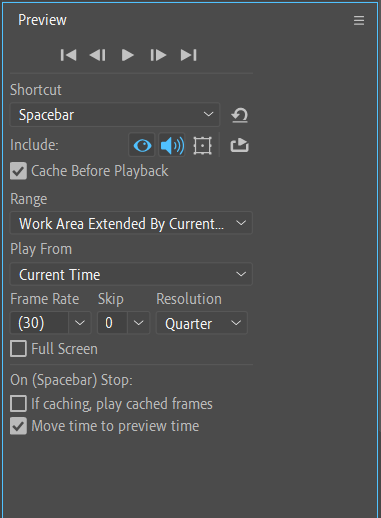Screen dimensions: 381x518
Task: Jump to last frame button
Action: click(x=188, y=55)
